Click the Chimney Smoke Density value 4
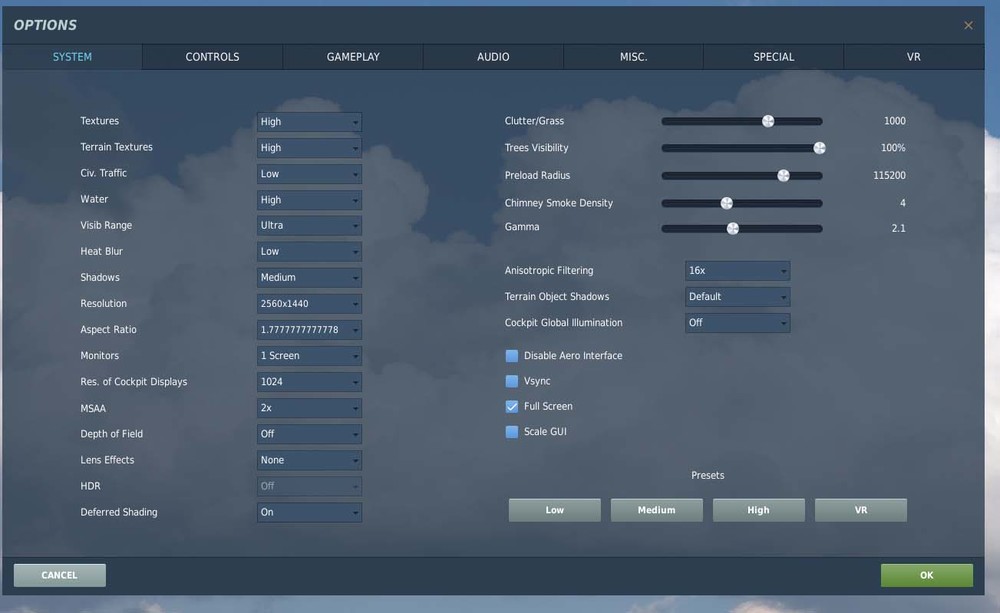This screenshot has height=613, width=1000. [x=902, y=203]
